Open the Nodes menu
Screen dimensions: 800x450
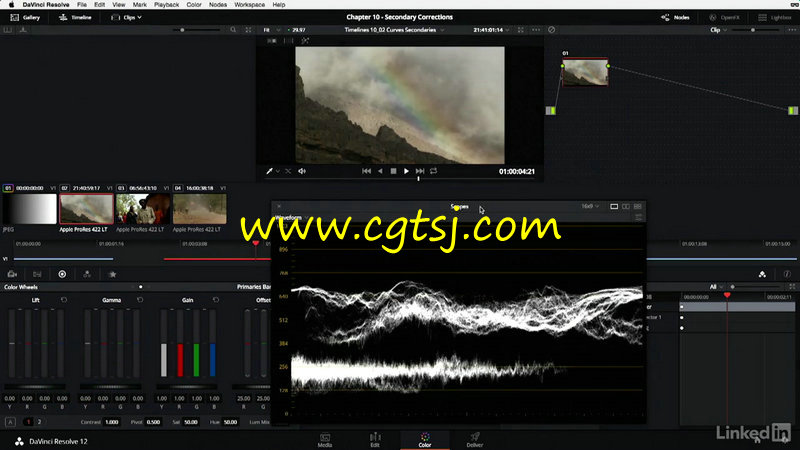point(218,5)
